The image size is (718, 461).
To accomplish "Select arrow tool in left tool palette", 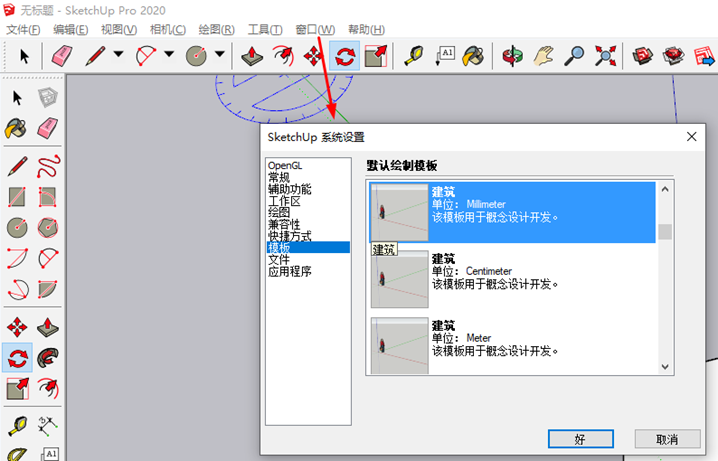I will [17, 98].
